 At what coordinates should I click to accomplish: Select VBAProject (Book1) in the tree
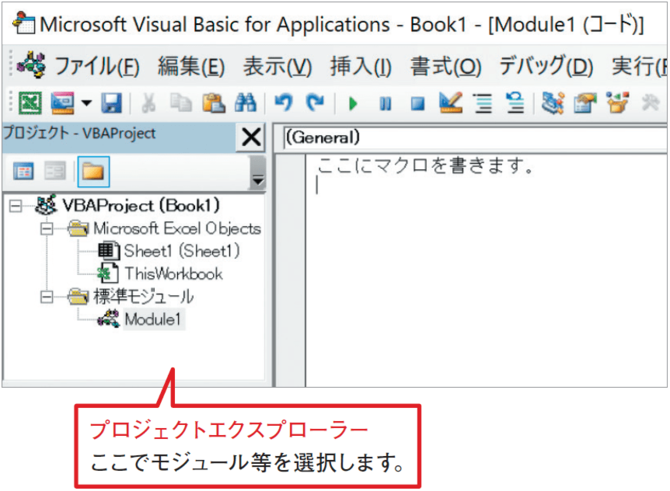pyautogui.click(x=141, y=206)
